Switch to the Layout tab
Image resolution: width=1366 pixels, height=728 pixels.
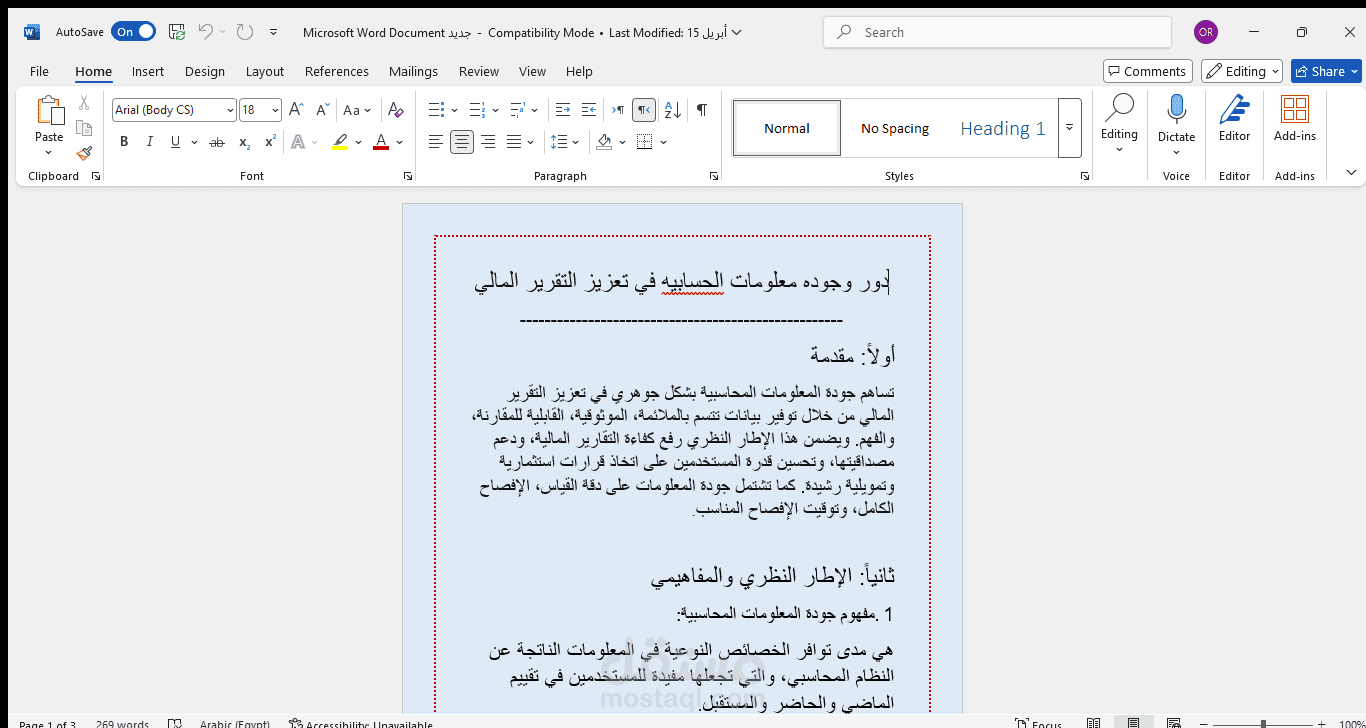coord(265,71)
